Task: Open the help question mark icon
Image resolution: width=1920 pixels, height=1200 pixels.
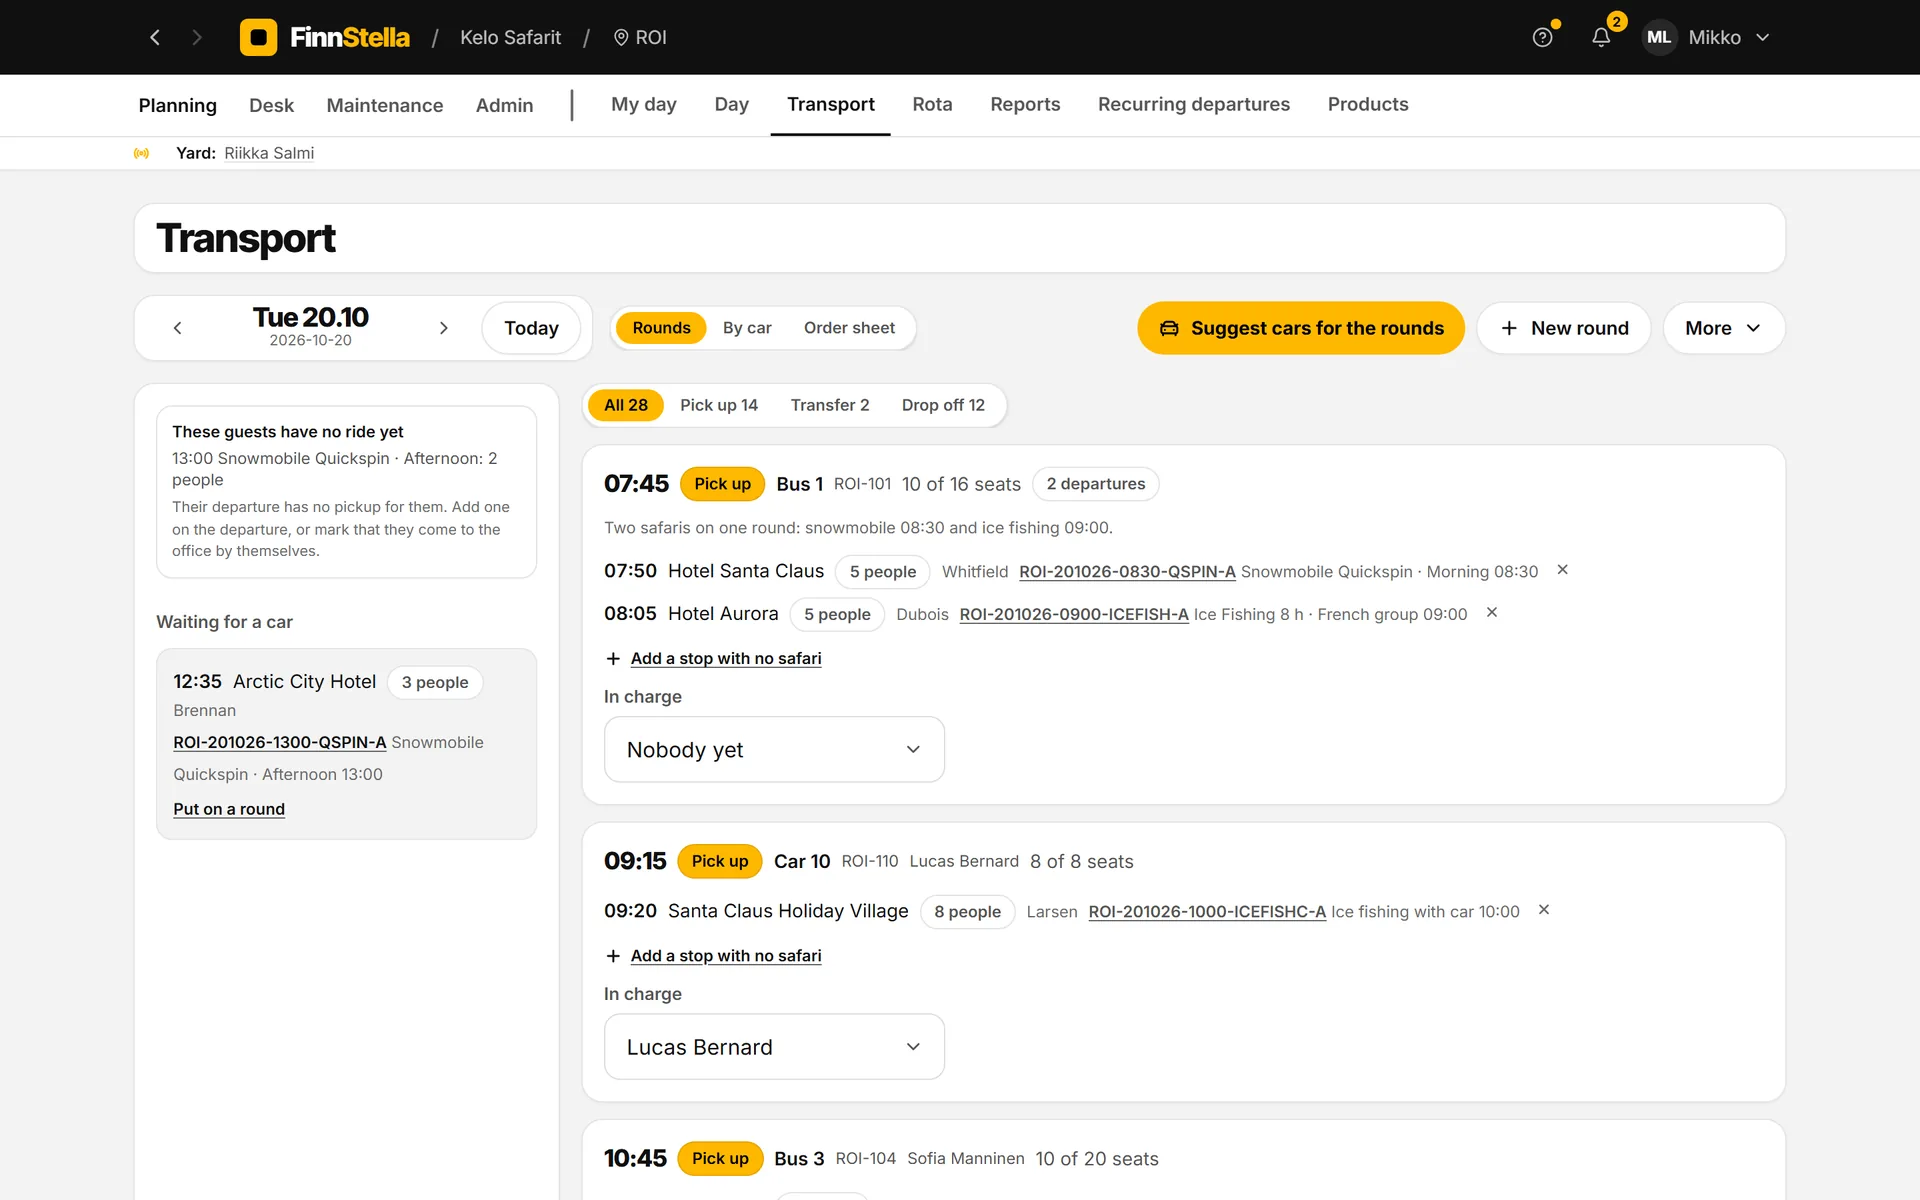Action: tap(1543, 37)
